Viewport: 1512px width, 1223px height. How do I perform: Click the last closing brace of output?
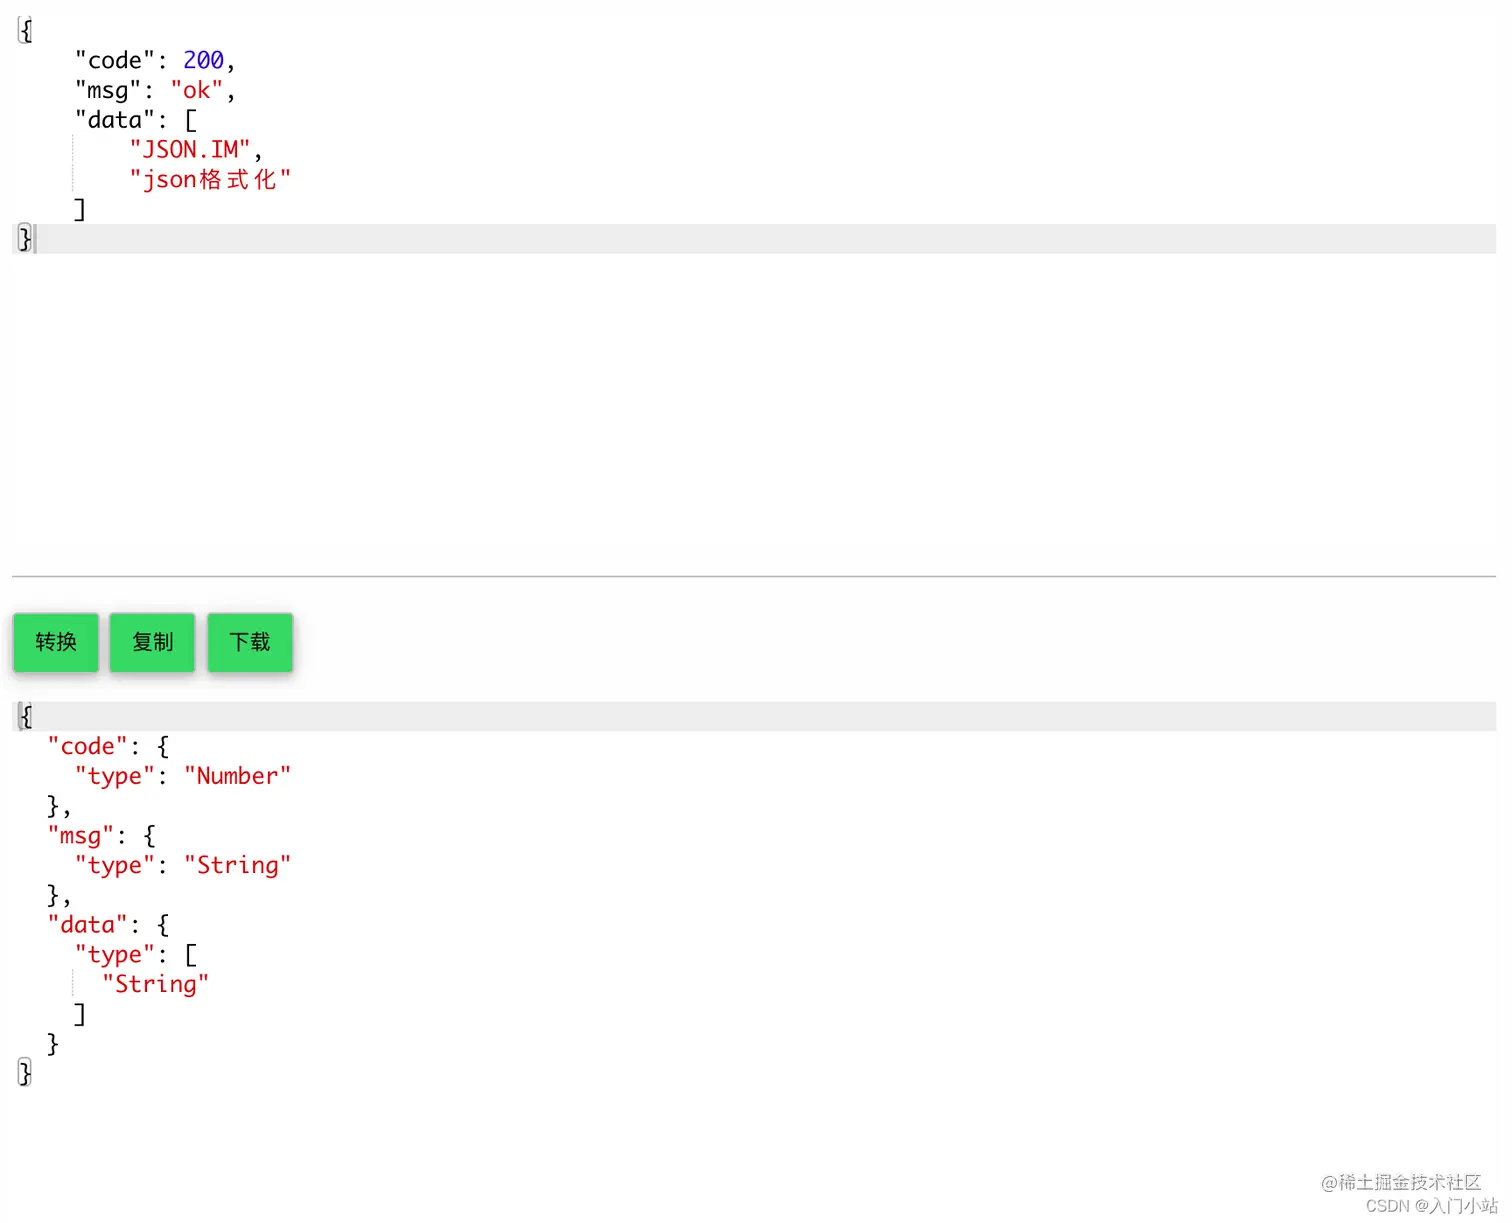coord(25,1073)
